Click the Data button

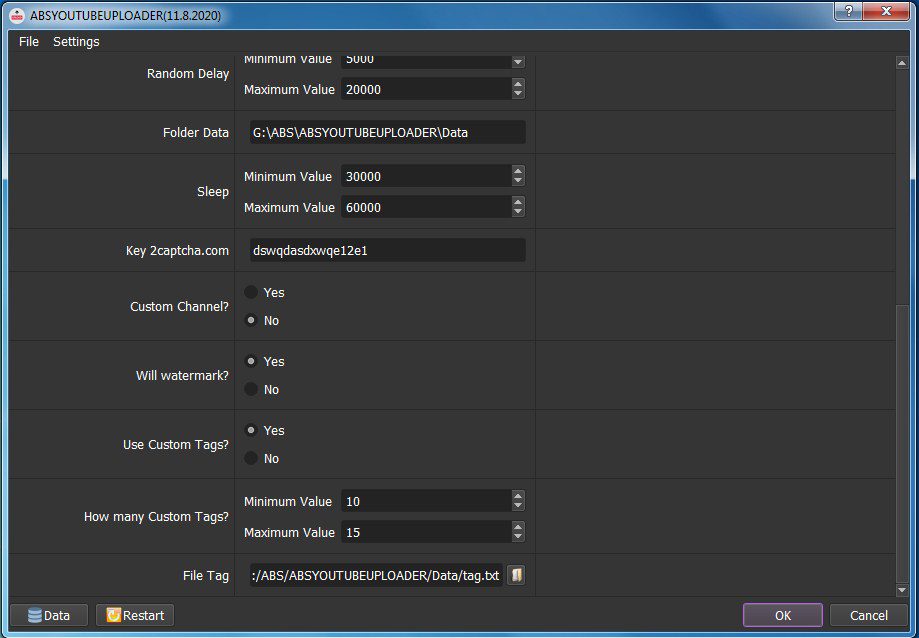tap(49, 615)
